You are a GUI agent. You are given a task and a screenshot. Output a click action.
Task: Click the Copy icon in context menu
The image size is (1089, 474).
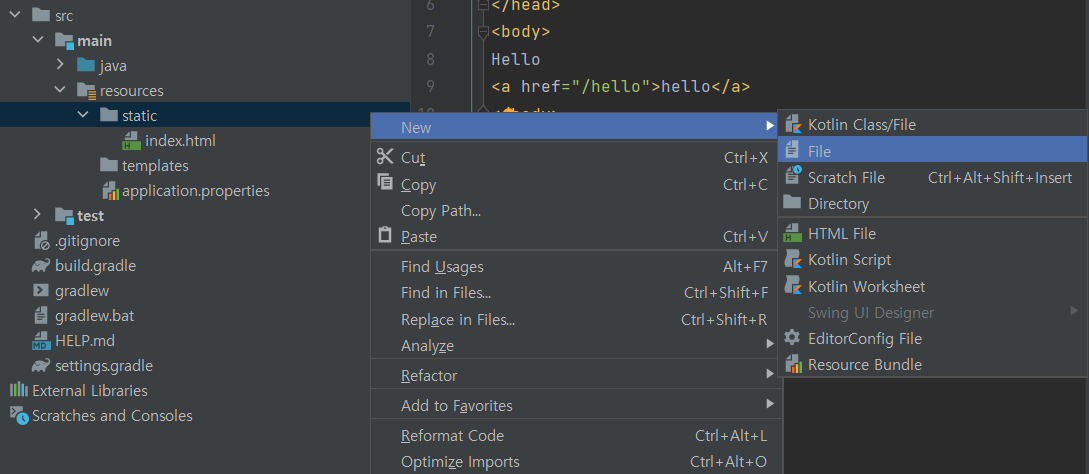click(x=385, y=183)
